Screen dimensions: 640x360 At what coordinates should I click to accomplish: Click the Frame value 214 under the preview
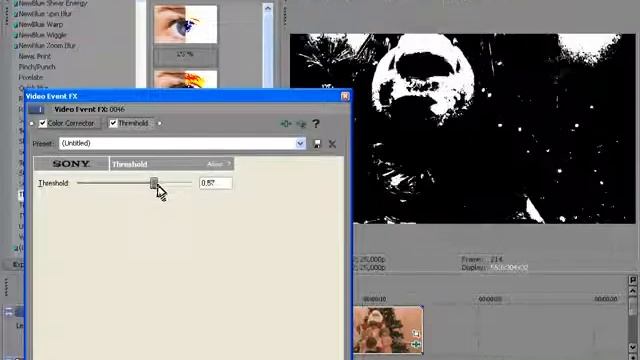[497, 259]
